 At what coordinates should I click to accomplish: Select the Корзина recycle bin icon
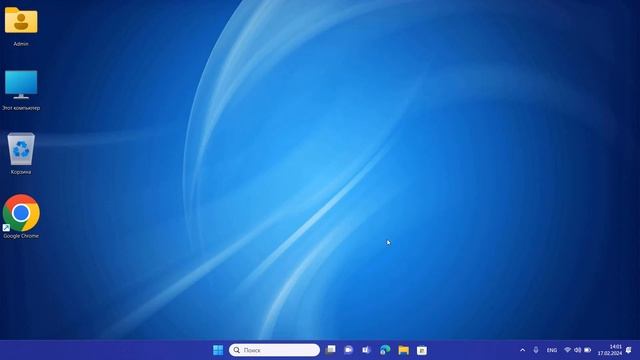click(x=21, y=153)
